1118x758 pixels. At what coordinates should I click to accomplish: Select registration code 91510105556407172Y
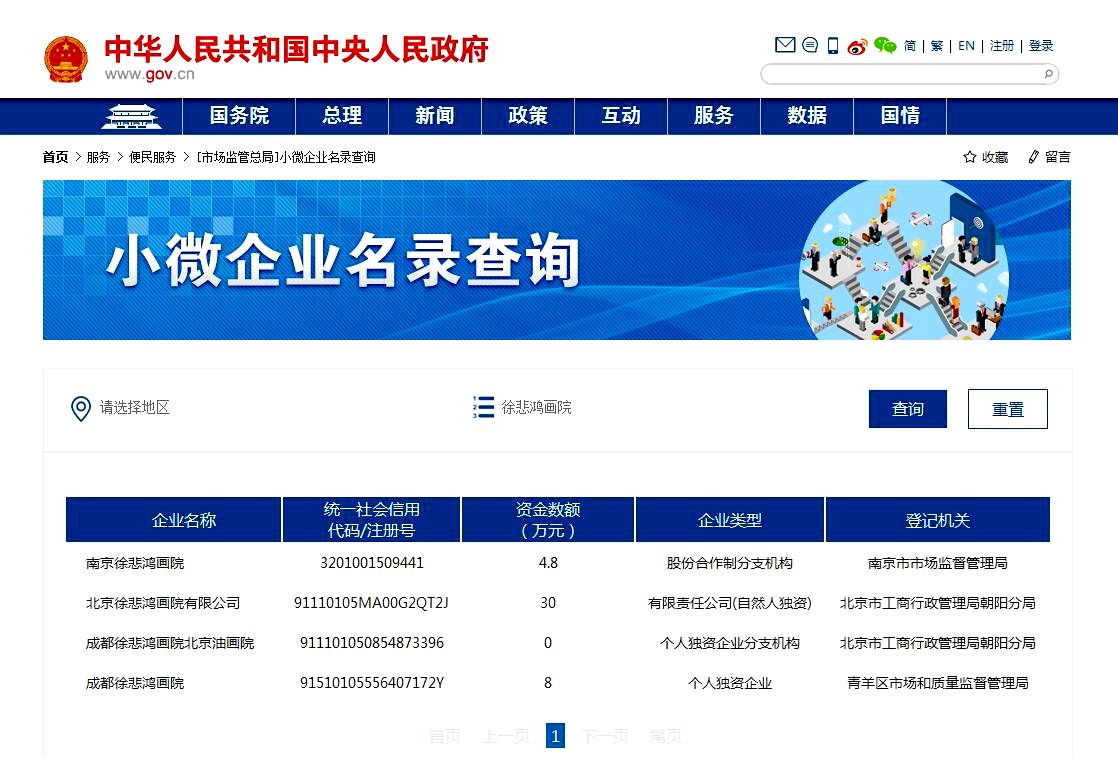point(371,683)
